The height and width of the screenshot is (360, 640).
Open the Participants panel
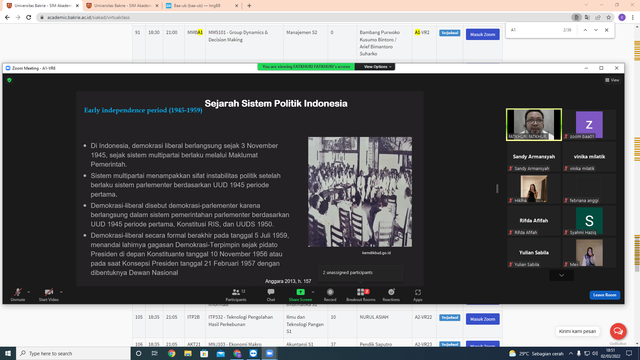(x=236, y=295)
